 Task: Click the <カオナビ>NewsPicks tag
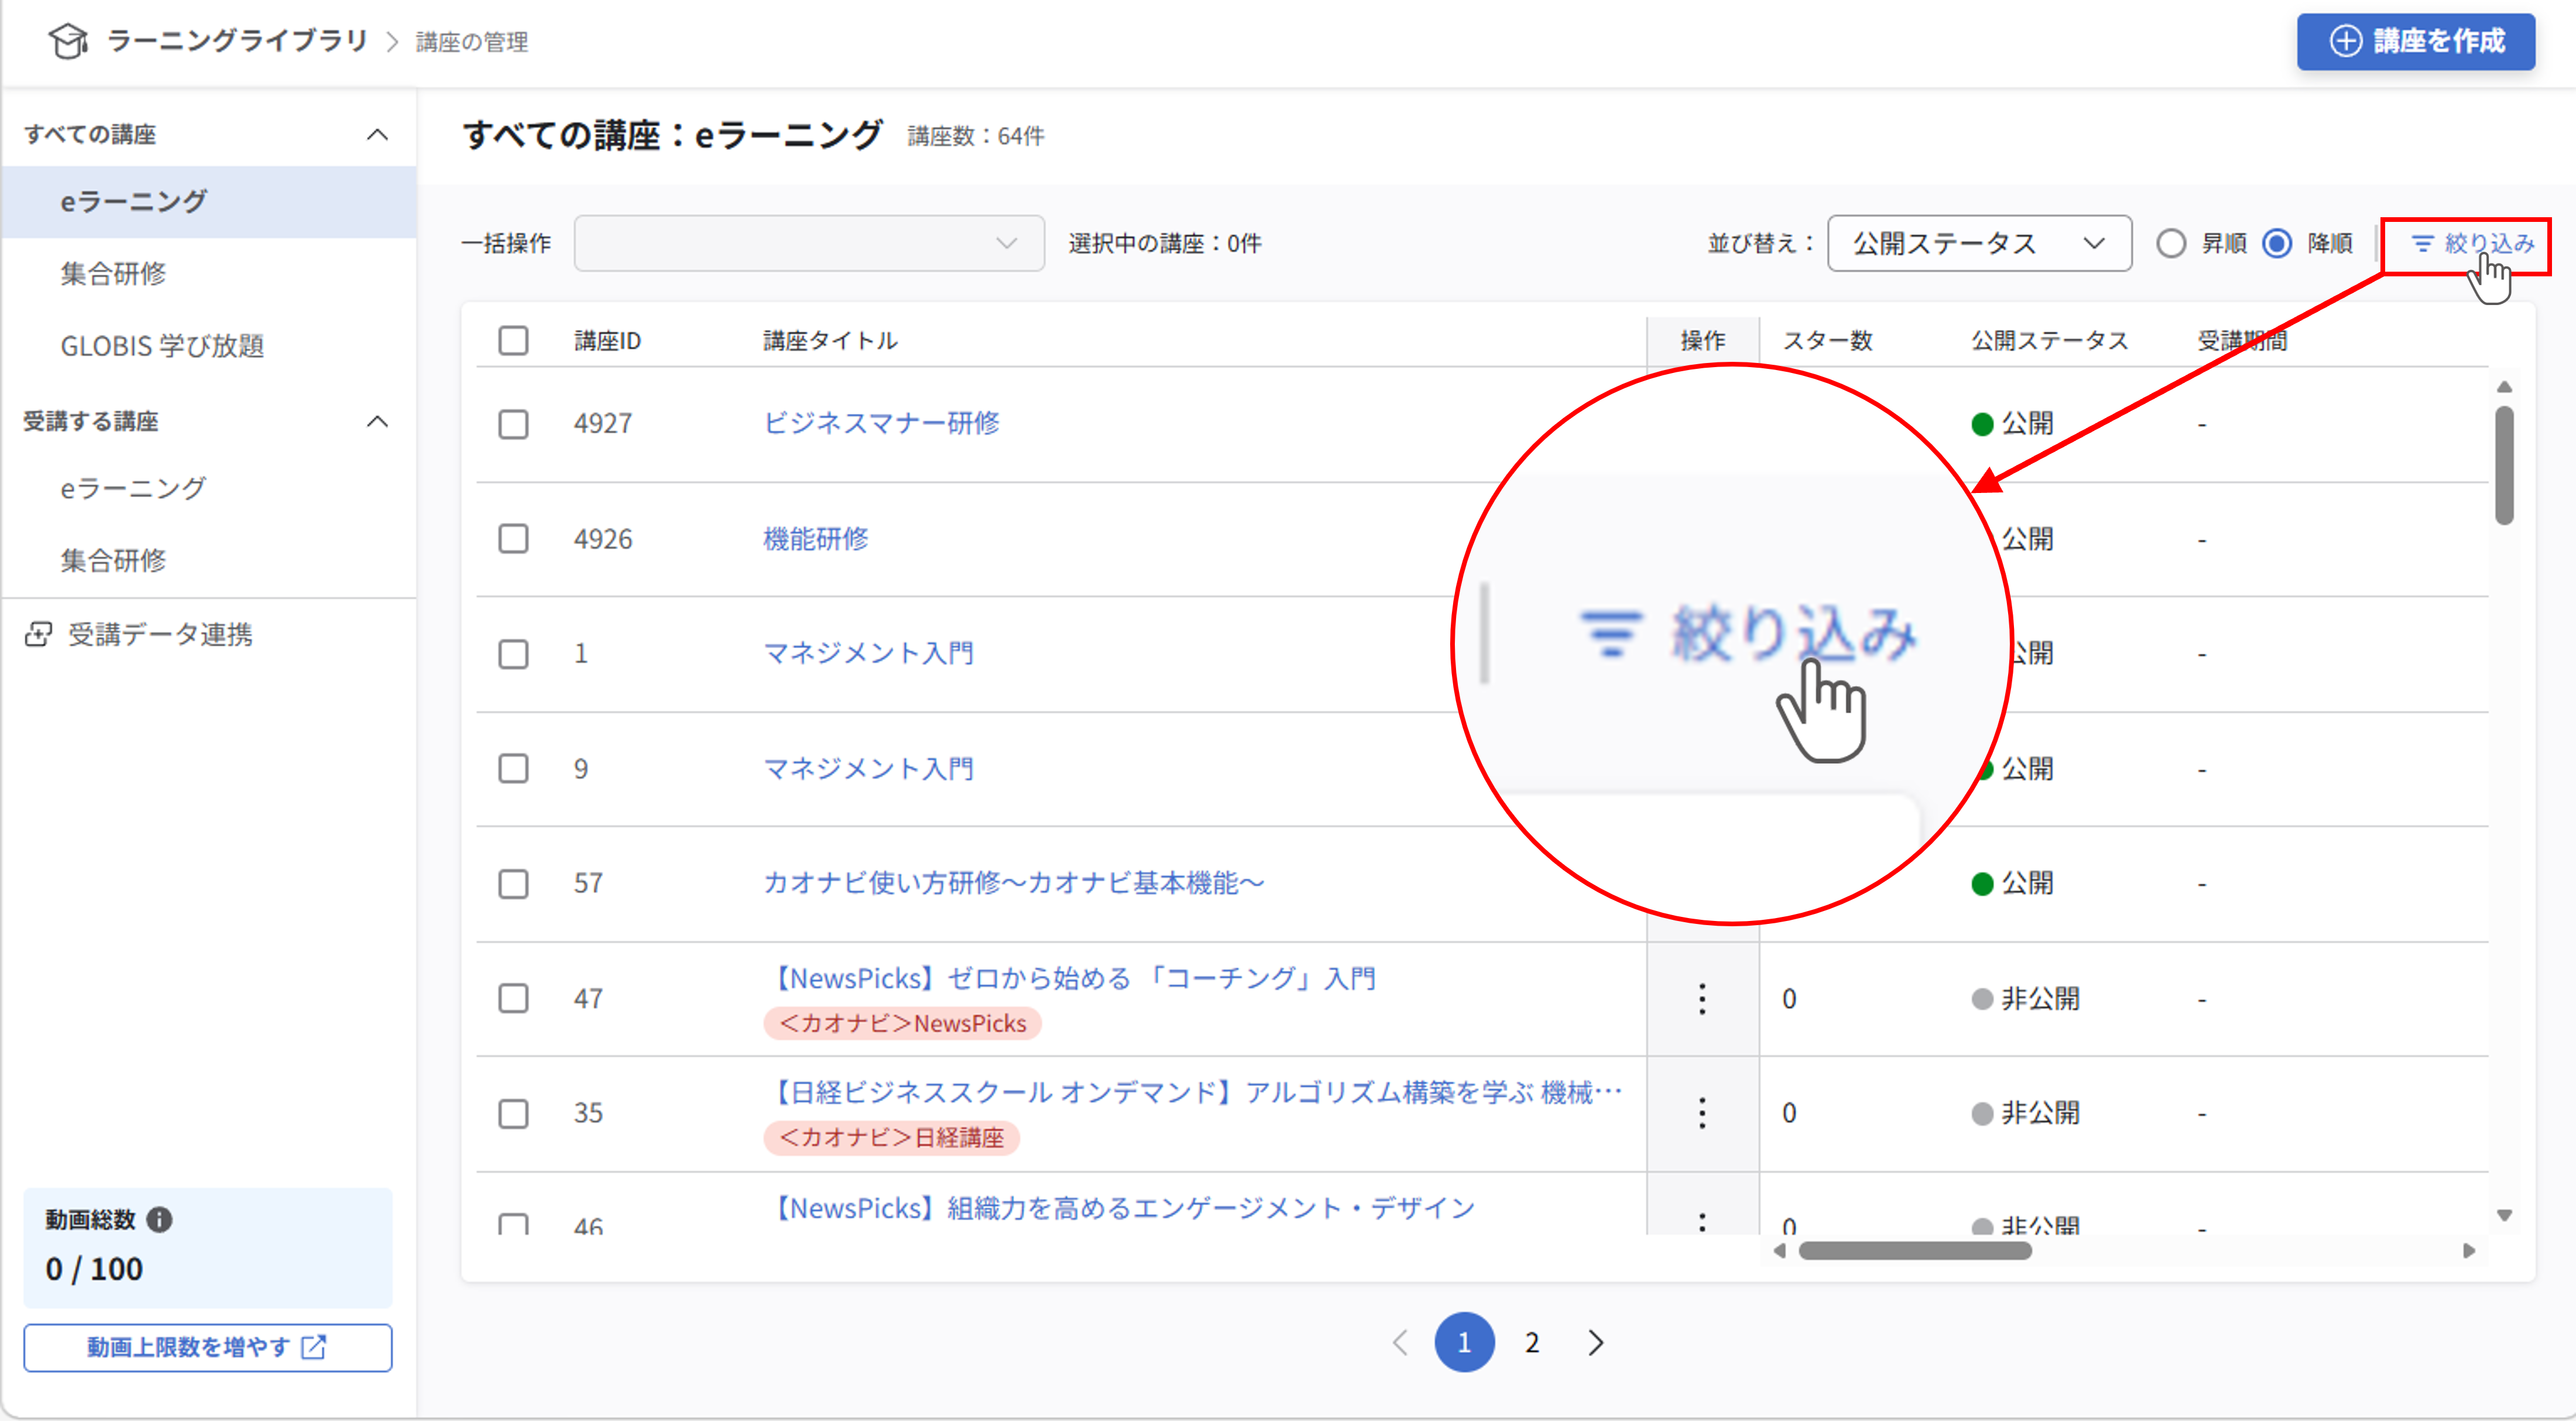[902, 1023]
